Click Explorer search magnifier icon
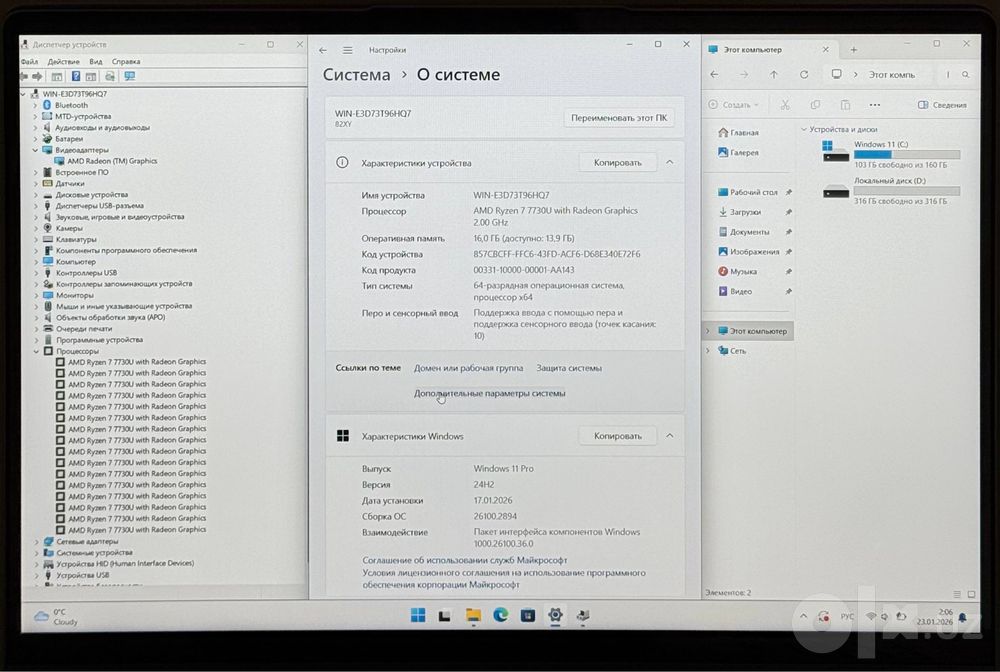This screenshot has width=1000, height=672. [966, 75]
